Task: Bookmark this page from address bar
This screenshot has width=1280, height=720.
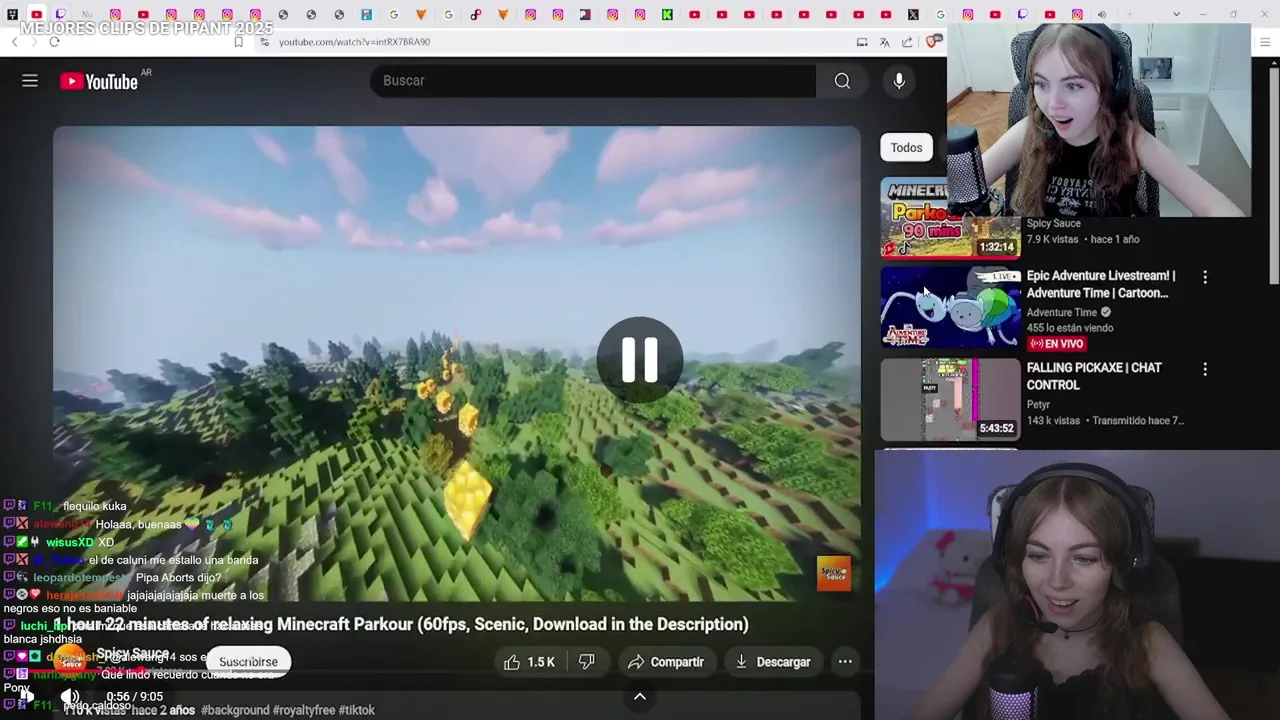Action: (238, 42)
